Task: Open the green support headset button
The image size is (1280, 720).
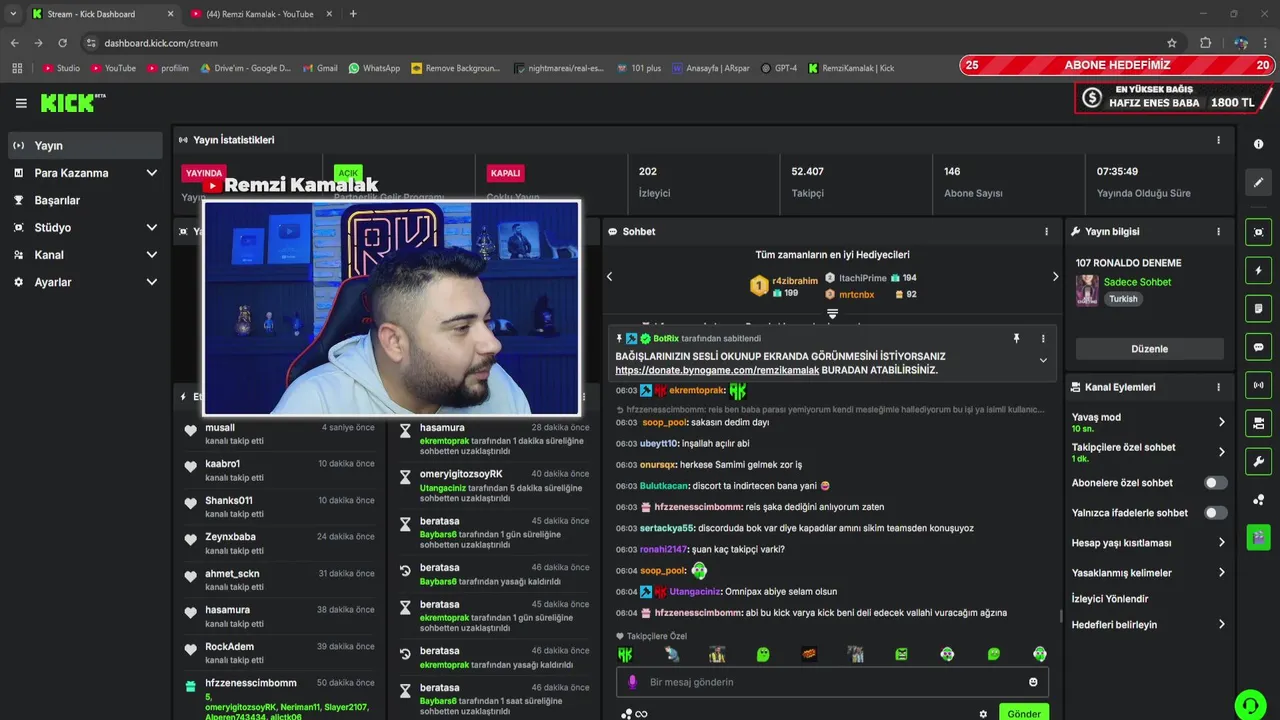Action: (x=1250, y=704)
